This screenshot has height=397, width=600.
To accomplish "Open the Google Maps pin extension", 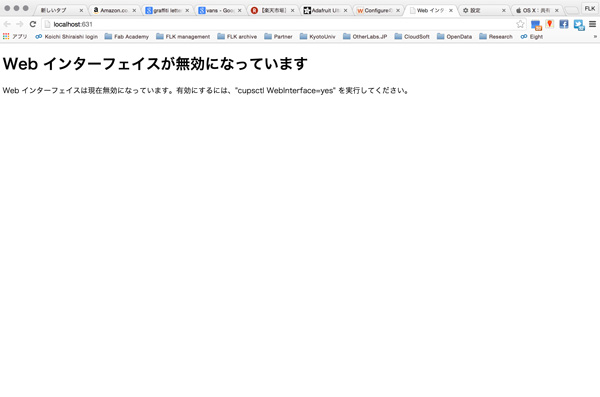I will 550,24.
